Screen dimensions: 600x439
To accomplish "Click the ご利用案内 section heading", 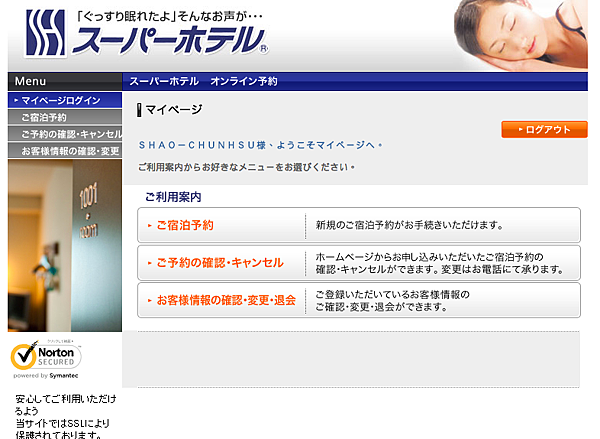I will click(x=173, y=197).
